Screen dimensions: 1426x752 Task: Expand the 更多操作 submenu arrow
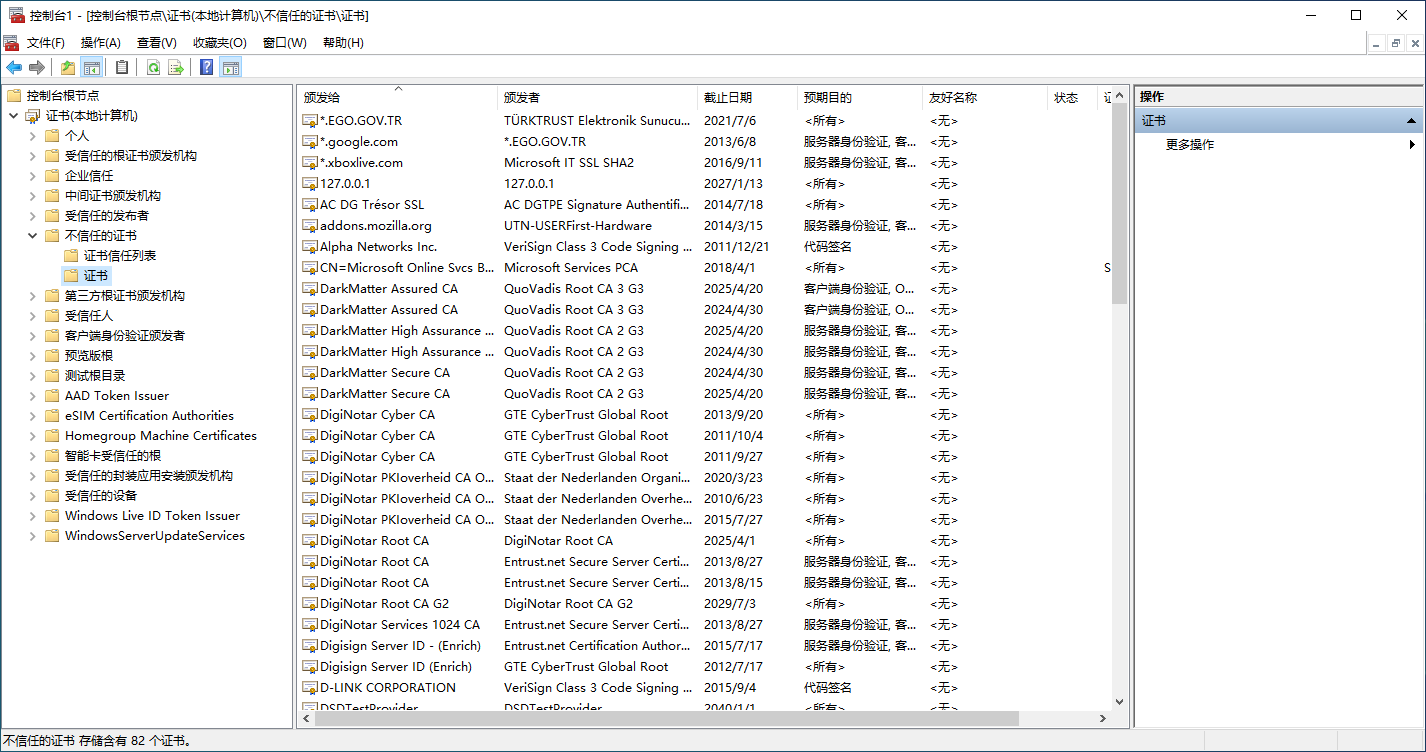coord(1412,145)
